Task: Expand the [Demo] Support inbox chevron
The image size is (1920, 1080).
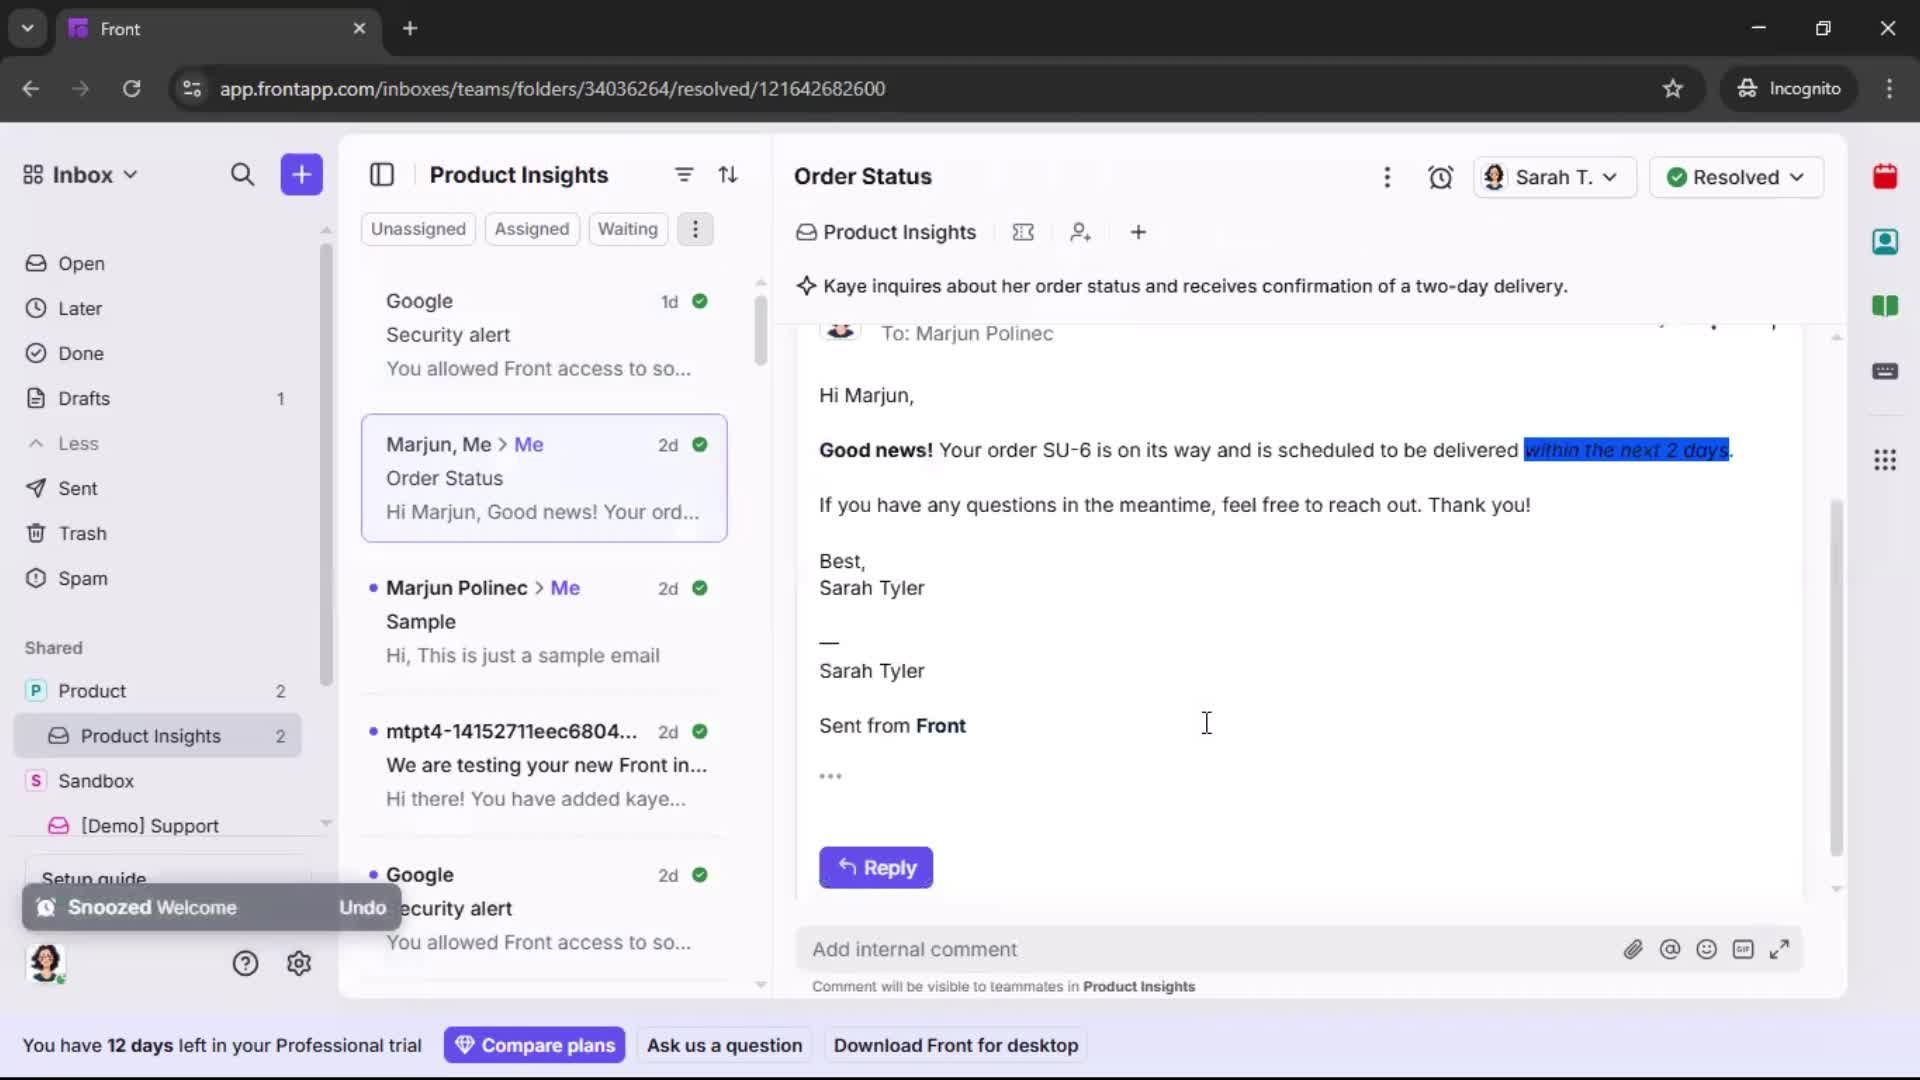Action: coord(326,823)
